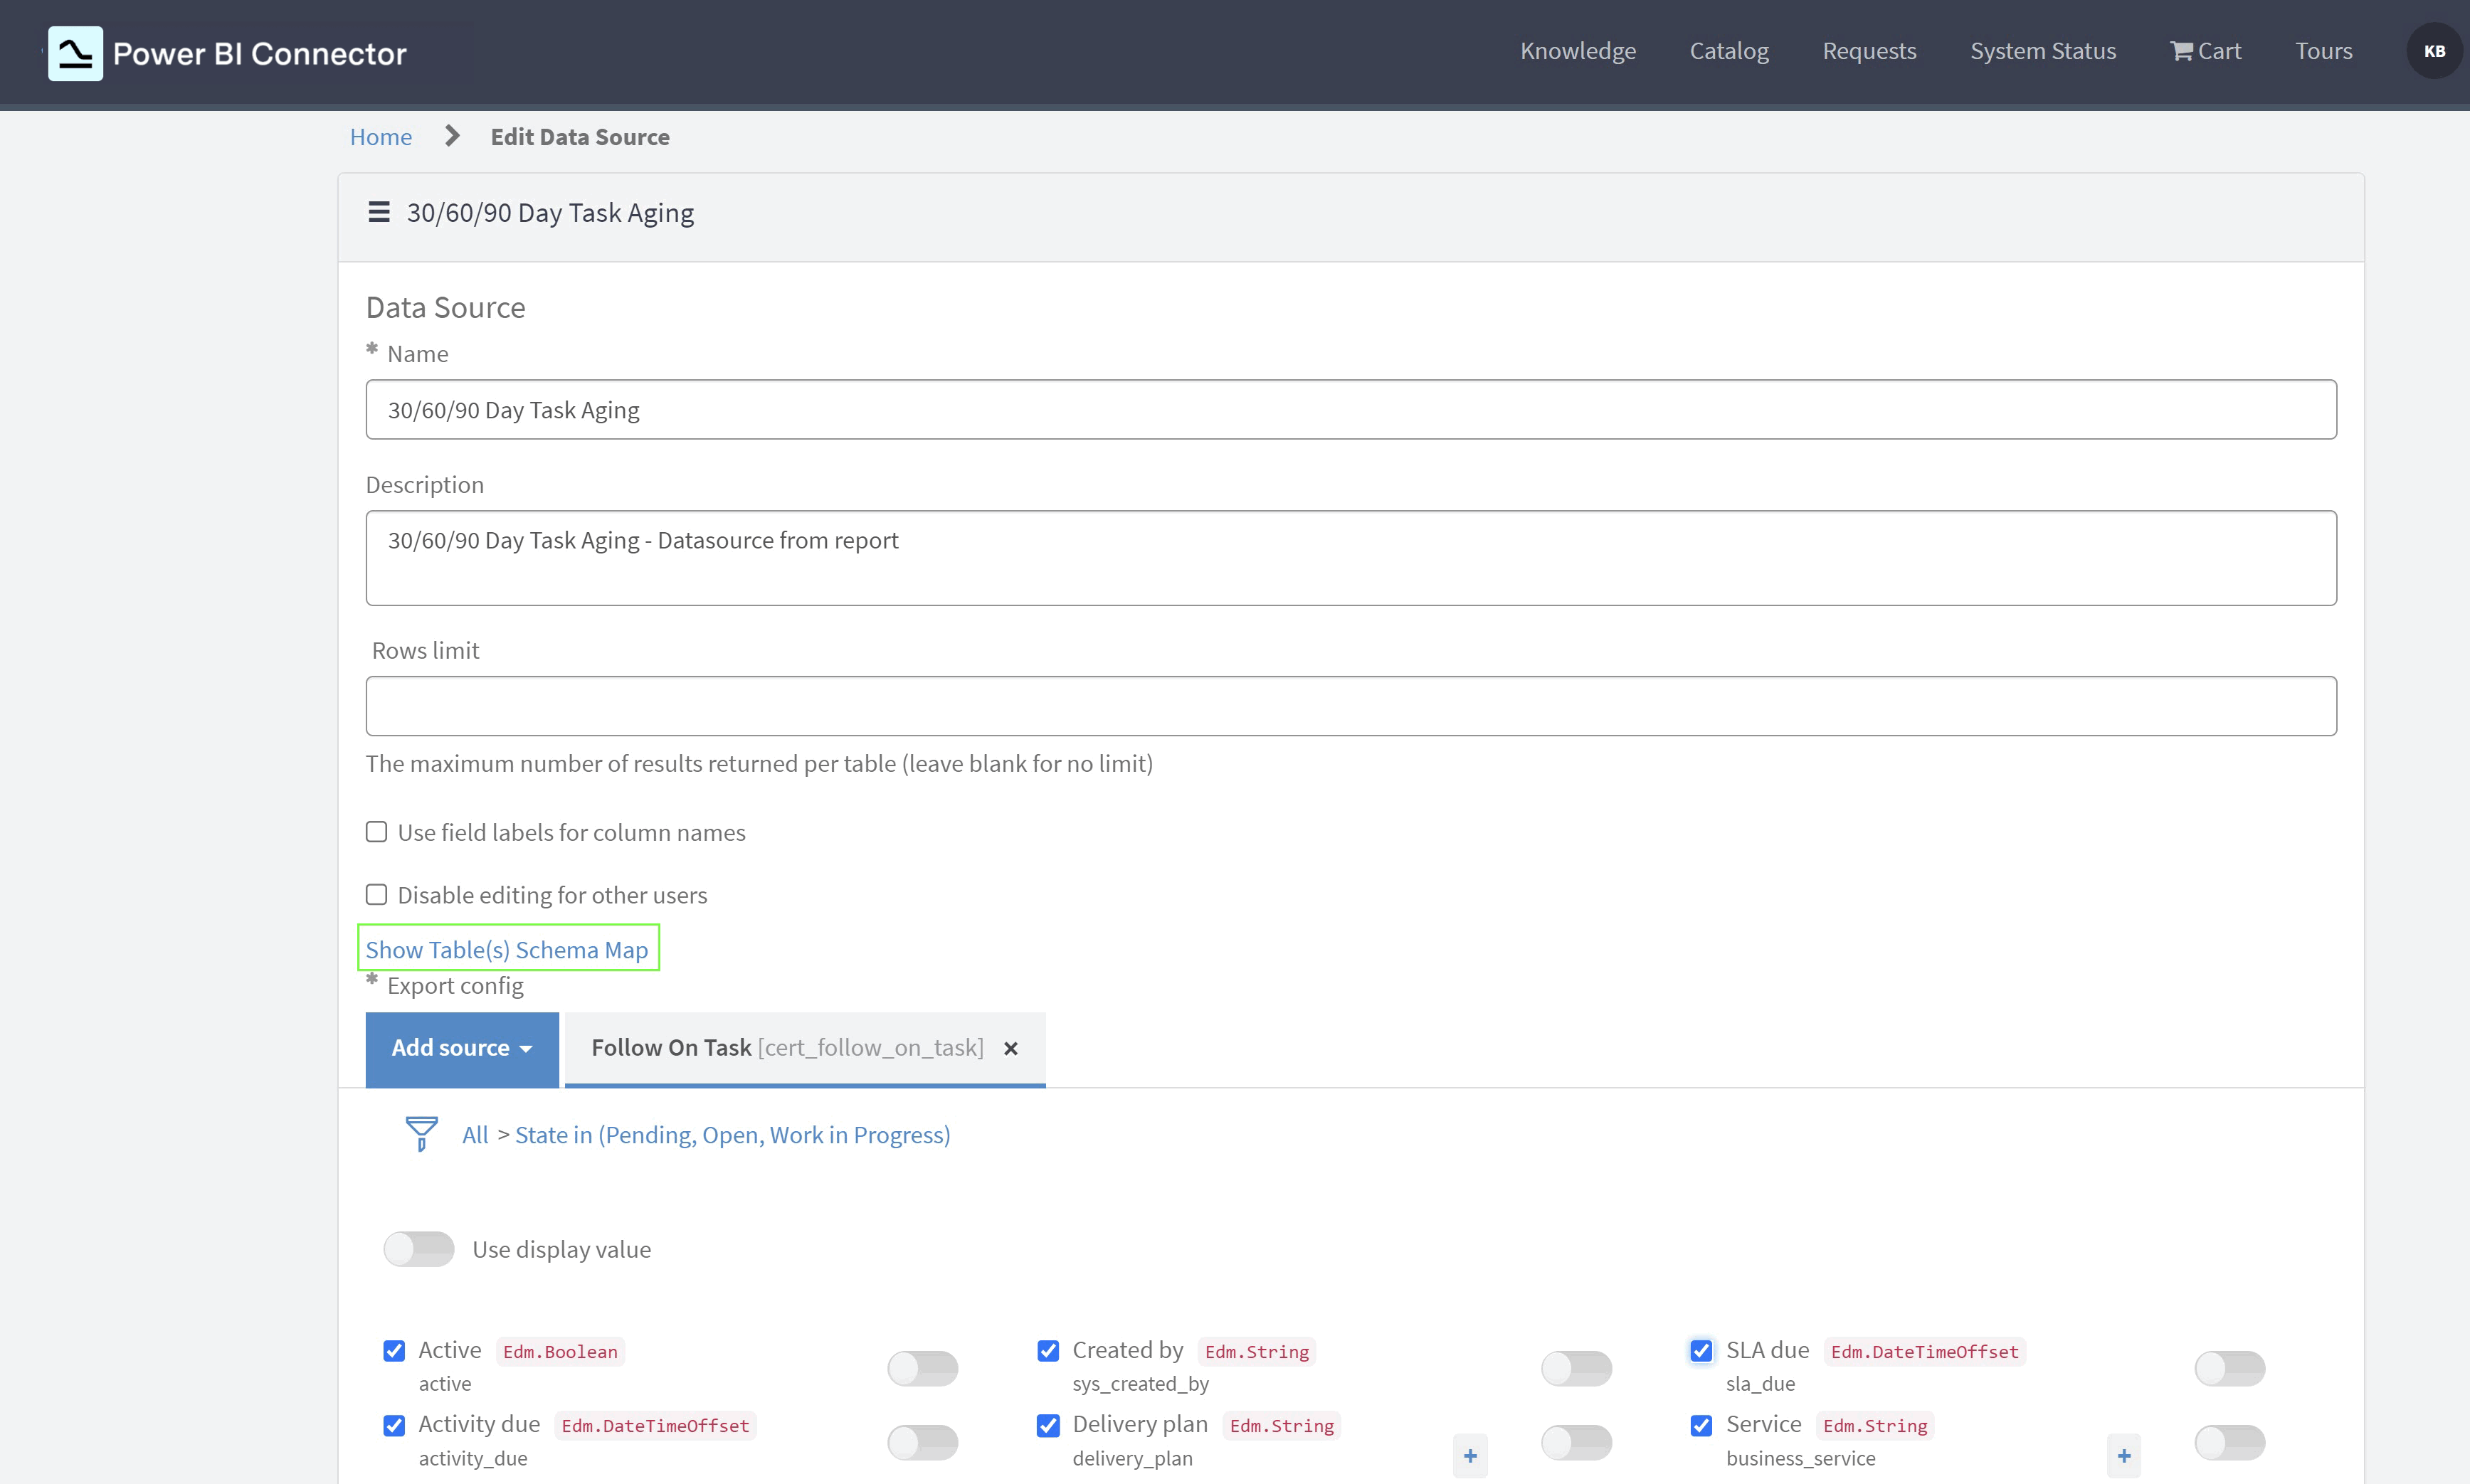This screenshot has width=2470, height=1484.
Task: Click the plus icon next to Service
Action: (2124, 1456)
